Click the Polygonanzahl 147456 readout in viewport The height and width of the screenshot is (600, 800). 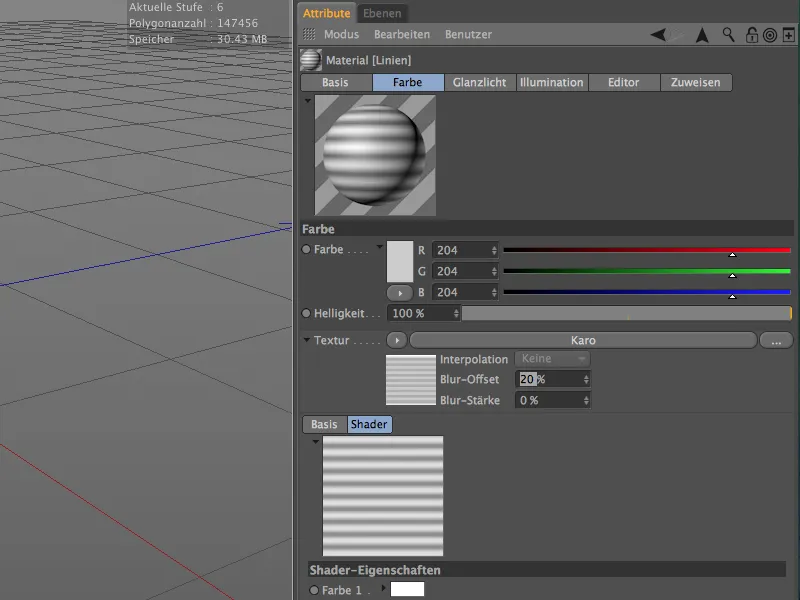pyautogui.click(x=193, y=23)
